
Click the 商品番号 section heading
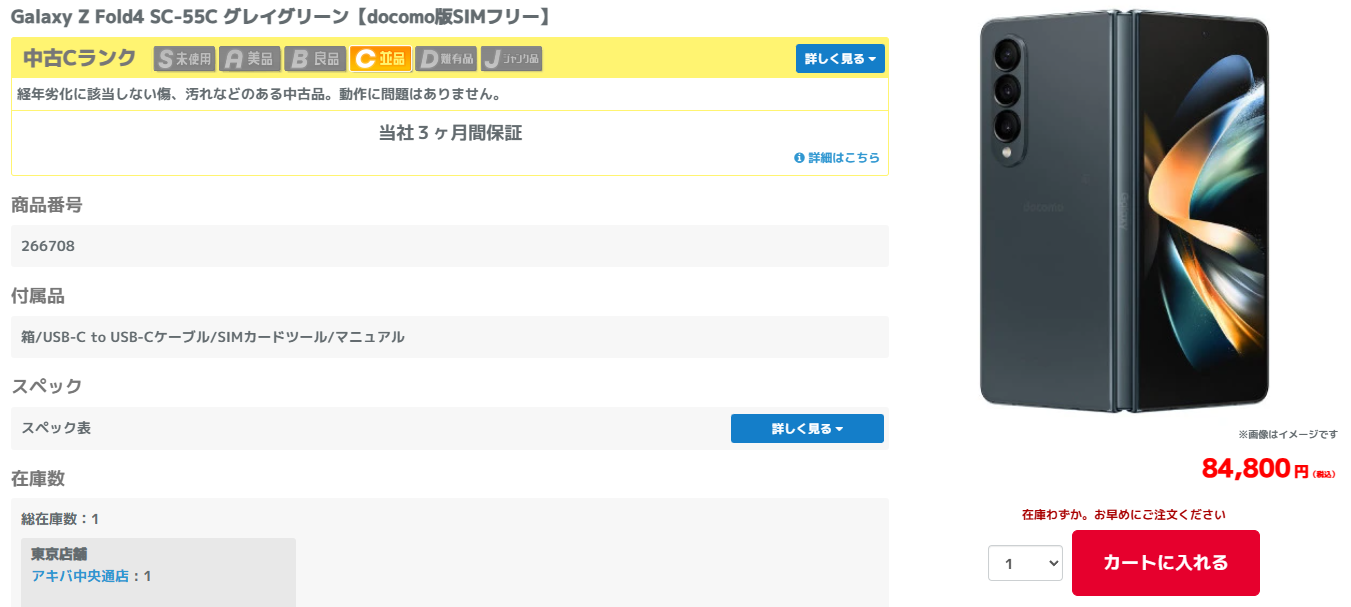(x=46, y=205)
